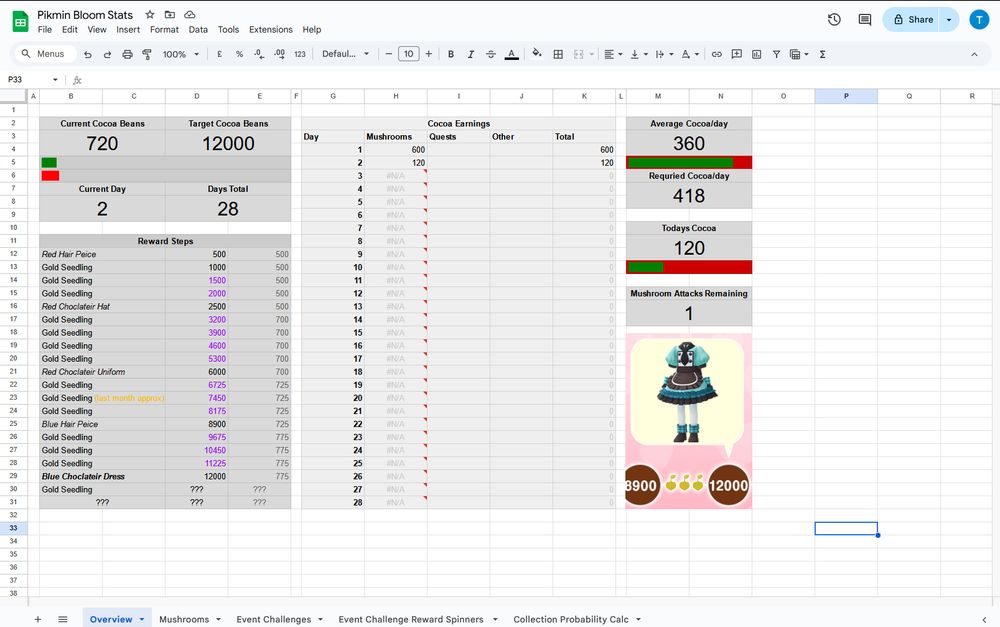
Task: Open the Data menu
Action: coord(198,29)
